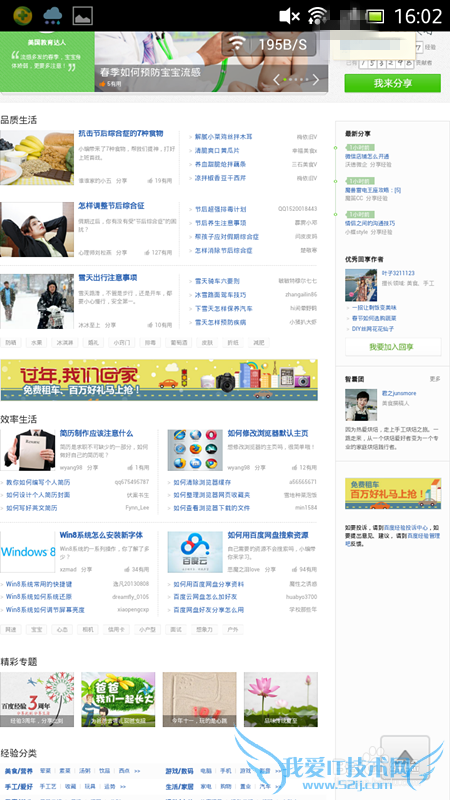The height and width of the screenshot is (800, 450).
Task: Open latest share 微信店铺怎么开通
Action: (x=367, y=157)
